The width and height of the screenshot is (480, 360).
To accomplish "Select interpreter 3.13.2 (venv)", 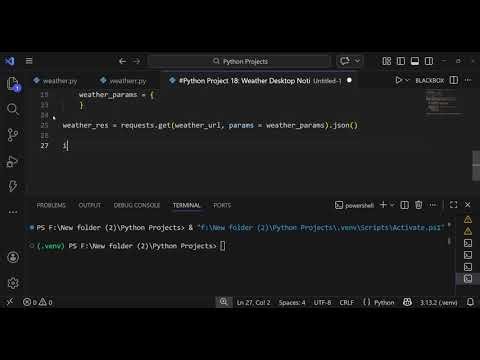I will click(439, 303).
